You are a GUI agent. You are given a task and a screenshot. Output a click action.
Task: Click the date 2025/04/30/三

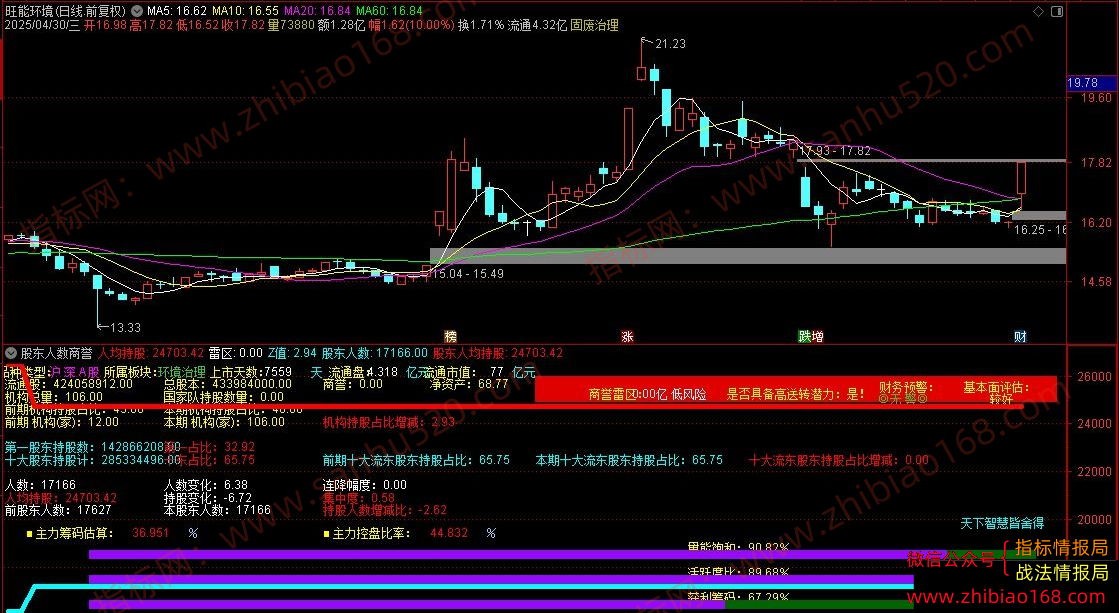(43, 25)
